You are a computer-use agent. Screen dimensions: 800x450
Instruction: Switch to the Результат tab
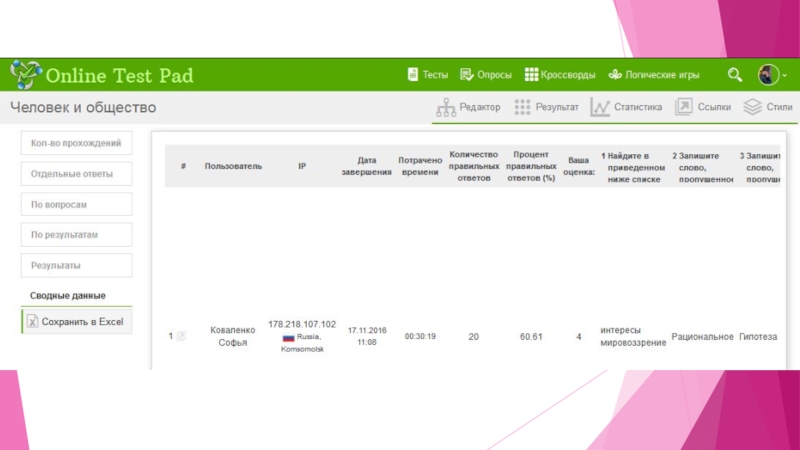point(546,107)
